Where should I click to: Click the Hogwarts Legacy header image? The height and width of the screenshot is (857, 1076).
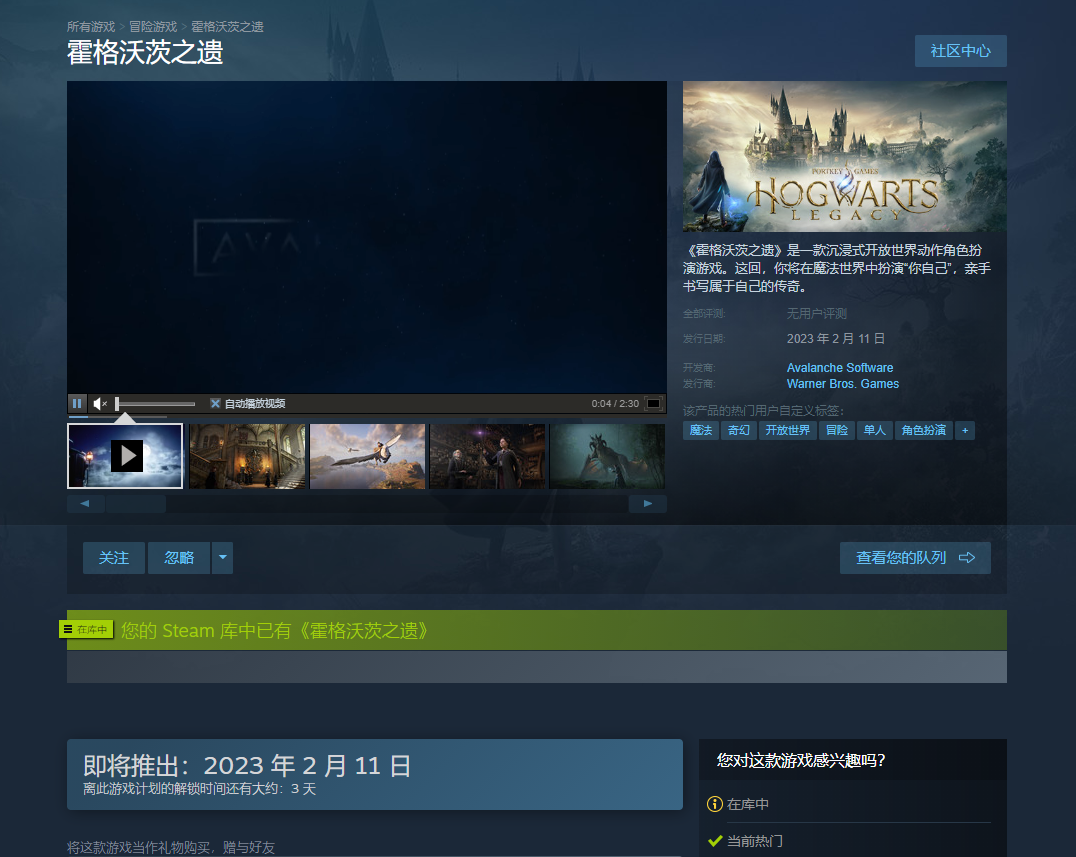[x=845, y=156]
